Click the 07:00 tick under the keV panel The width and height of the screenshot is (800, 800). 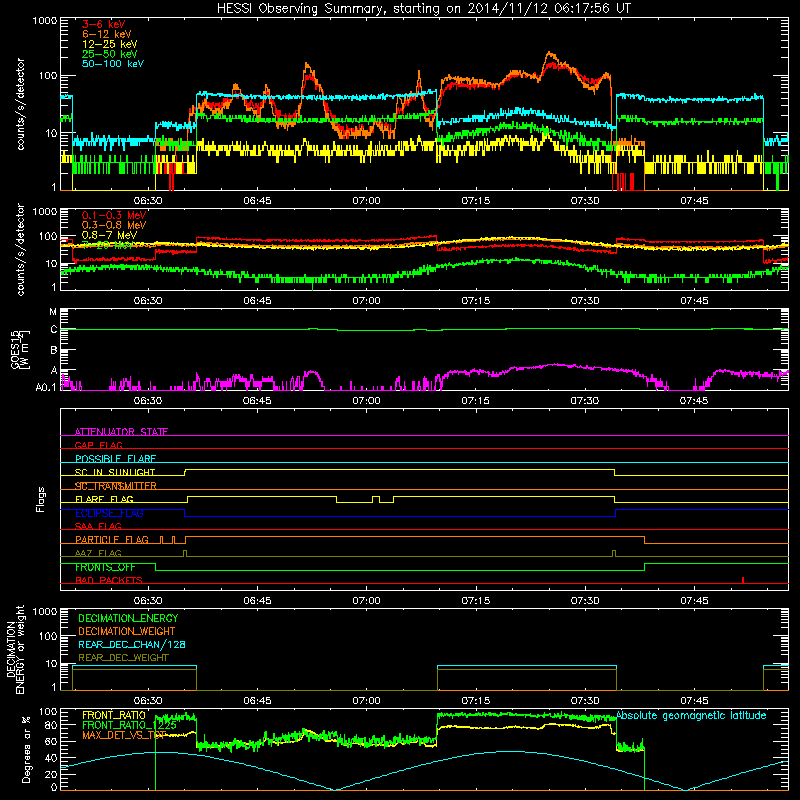point(366,201)
